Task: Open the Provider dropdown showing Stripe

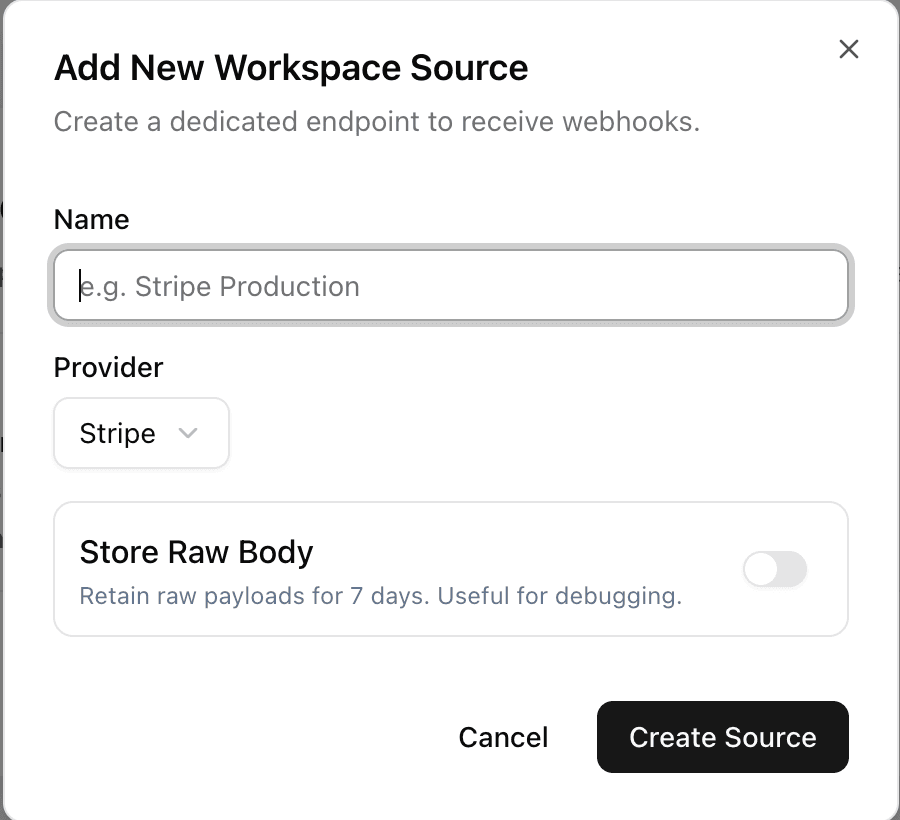Action: tap(141, 433)
